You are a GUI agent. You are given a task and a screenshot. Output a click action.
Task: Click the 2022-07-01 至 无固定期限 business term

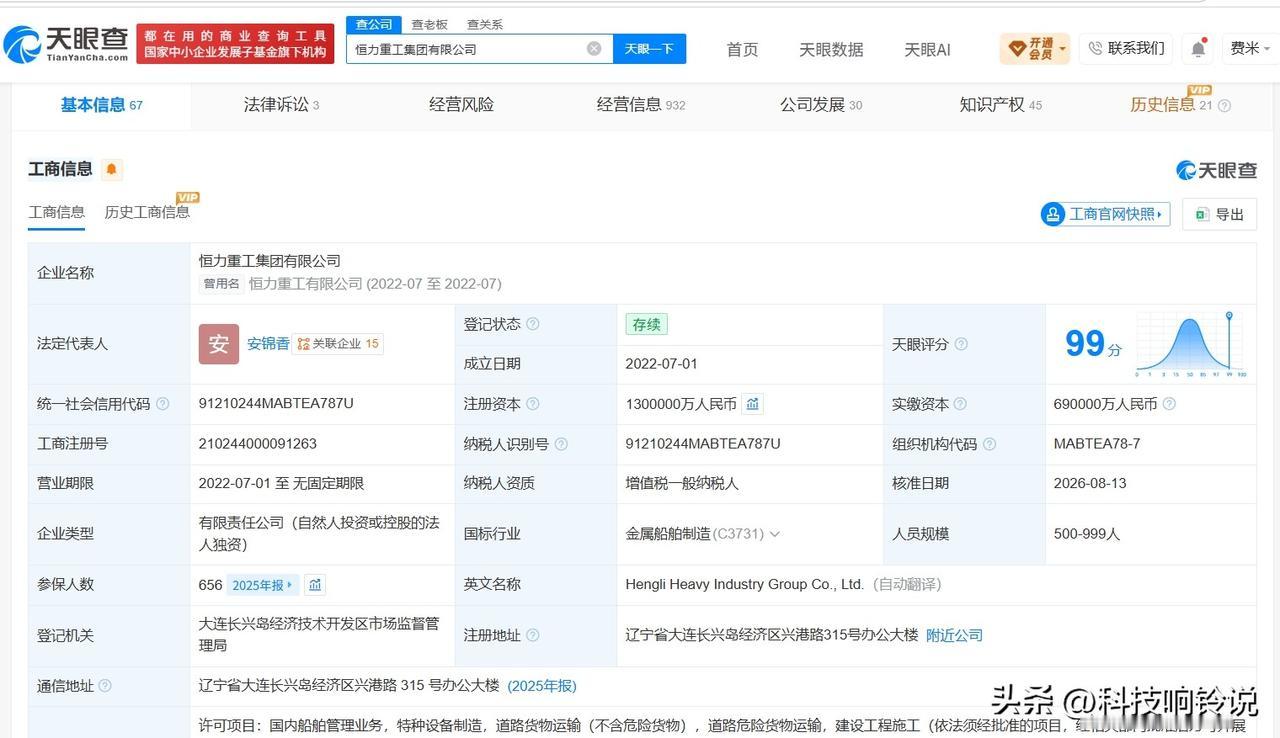point(281,483)
